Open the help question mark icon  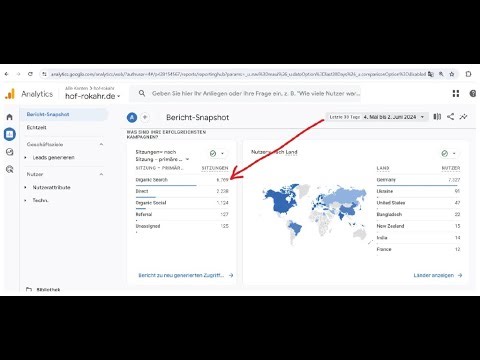473,94
